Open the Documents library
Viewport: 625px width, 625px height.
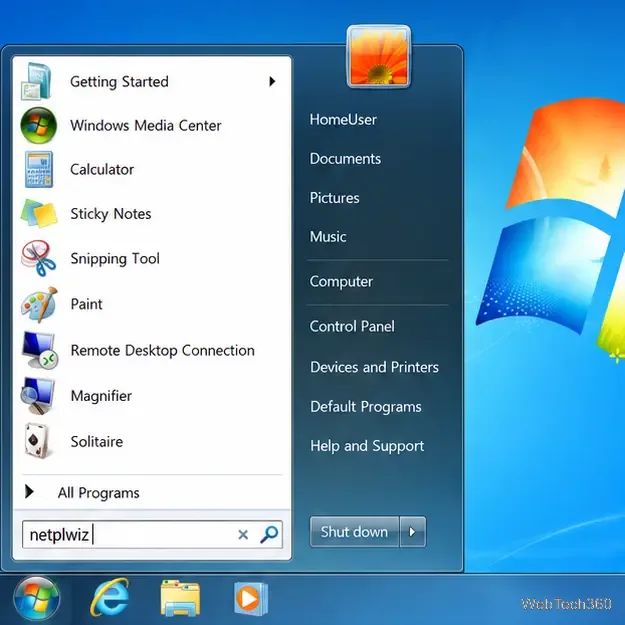(345, 159)
